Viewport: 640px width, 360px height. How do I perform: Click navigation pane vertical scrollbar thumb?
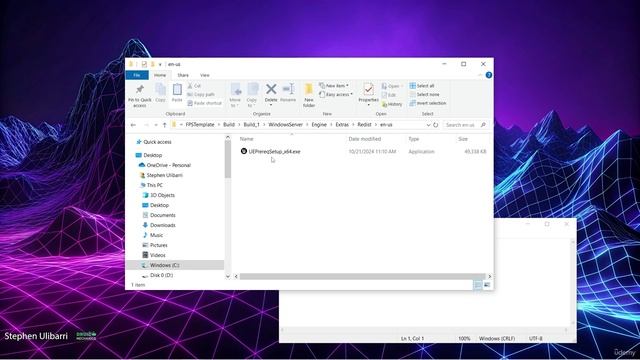(x=228, y=159)
